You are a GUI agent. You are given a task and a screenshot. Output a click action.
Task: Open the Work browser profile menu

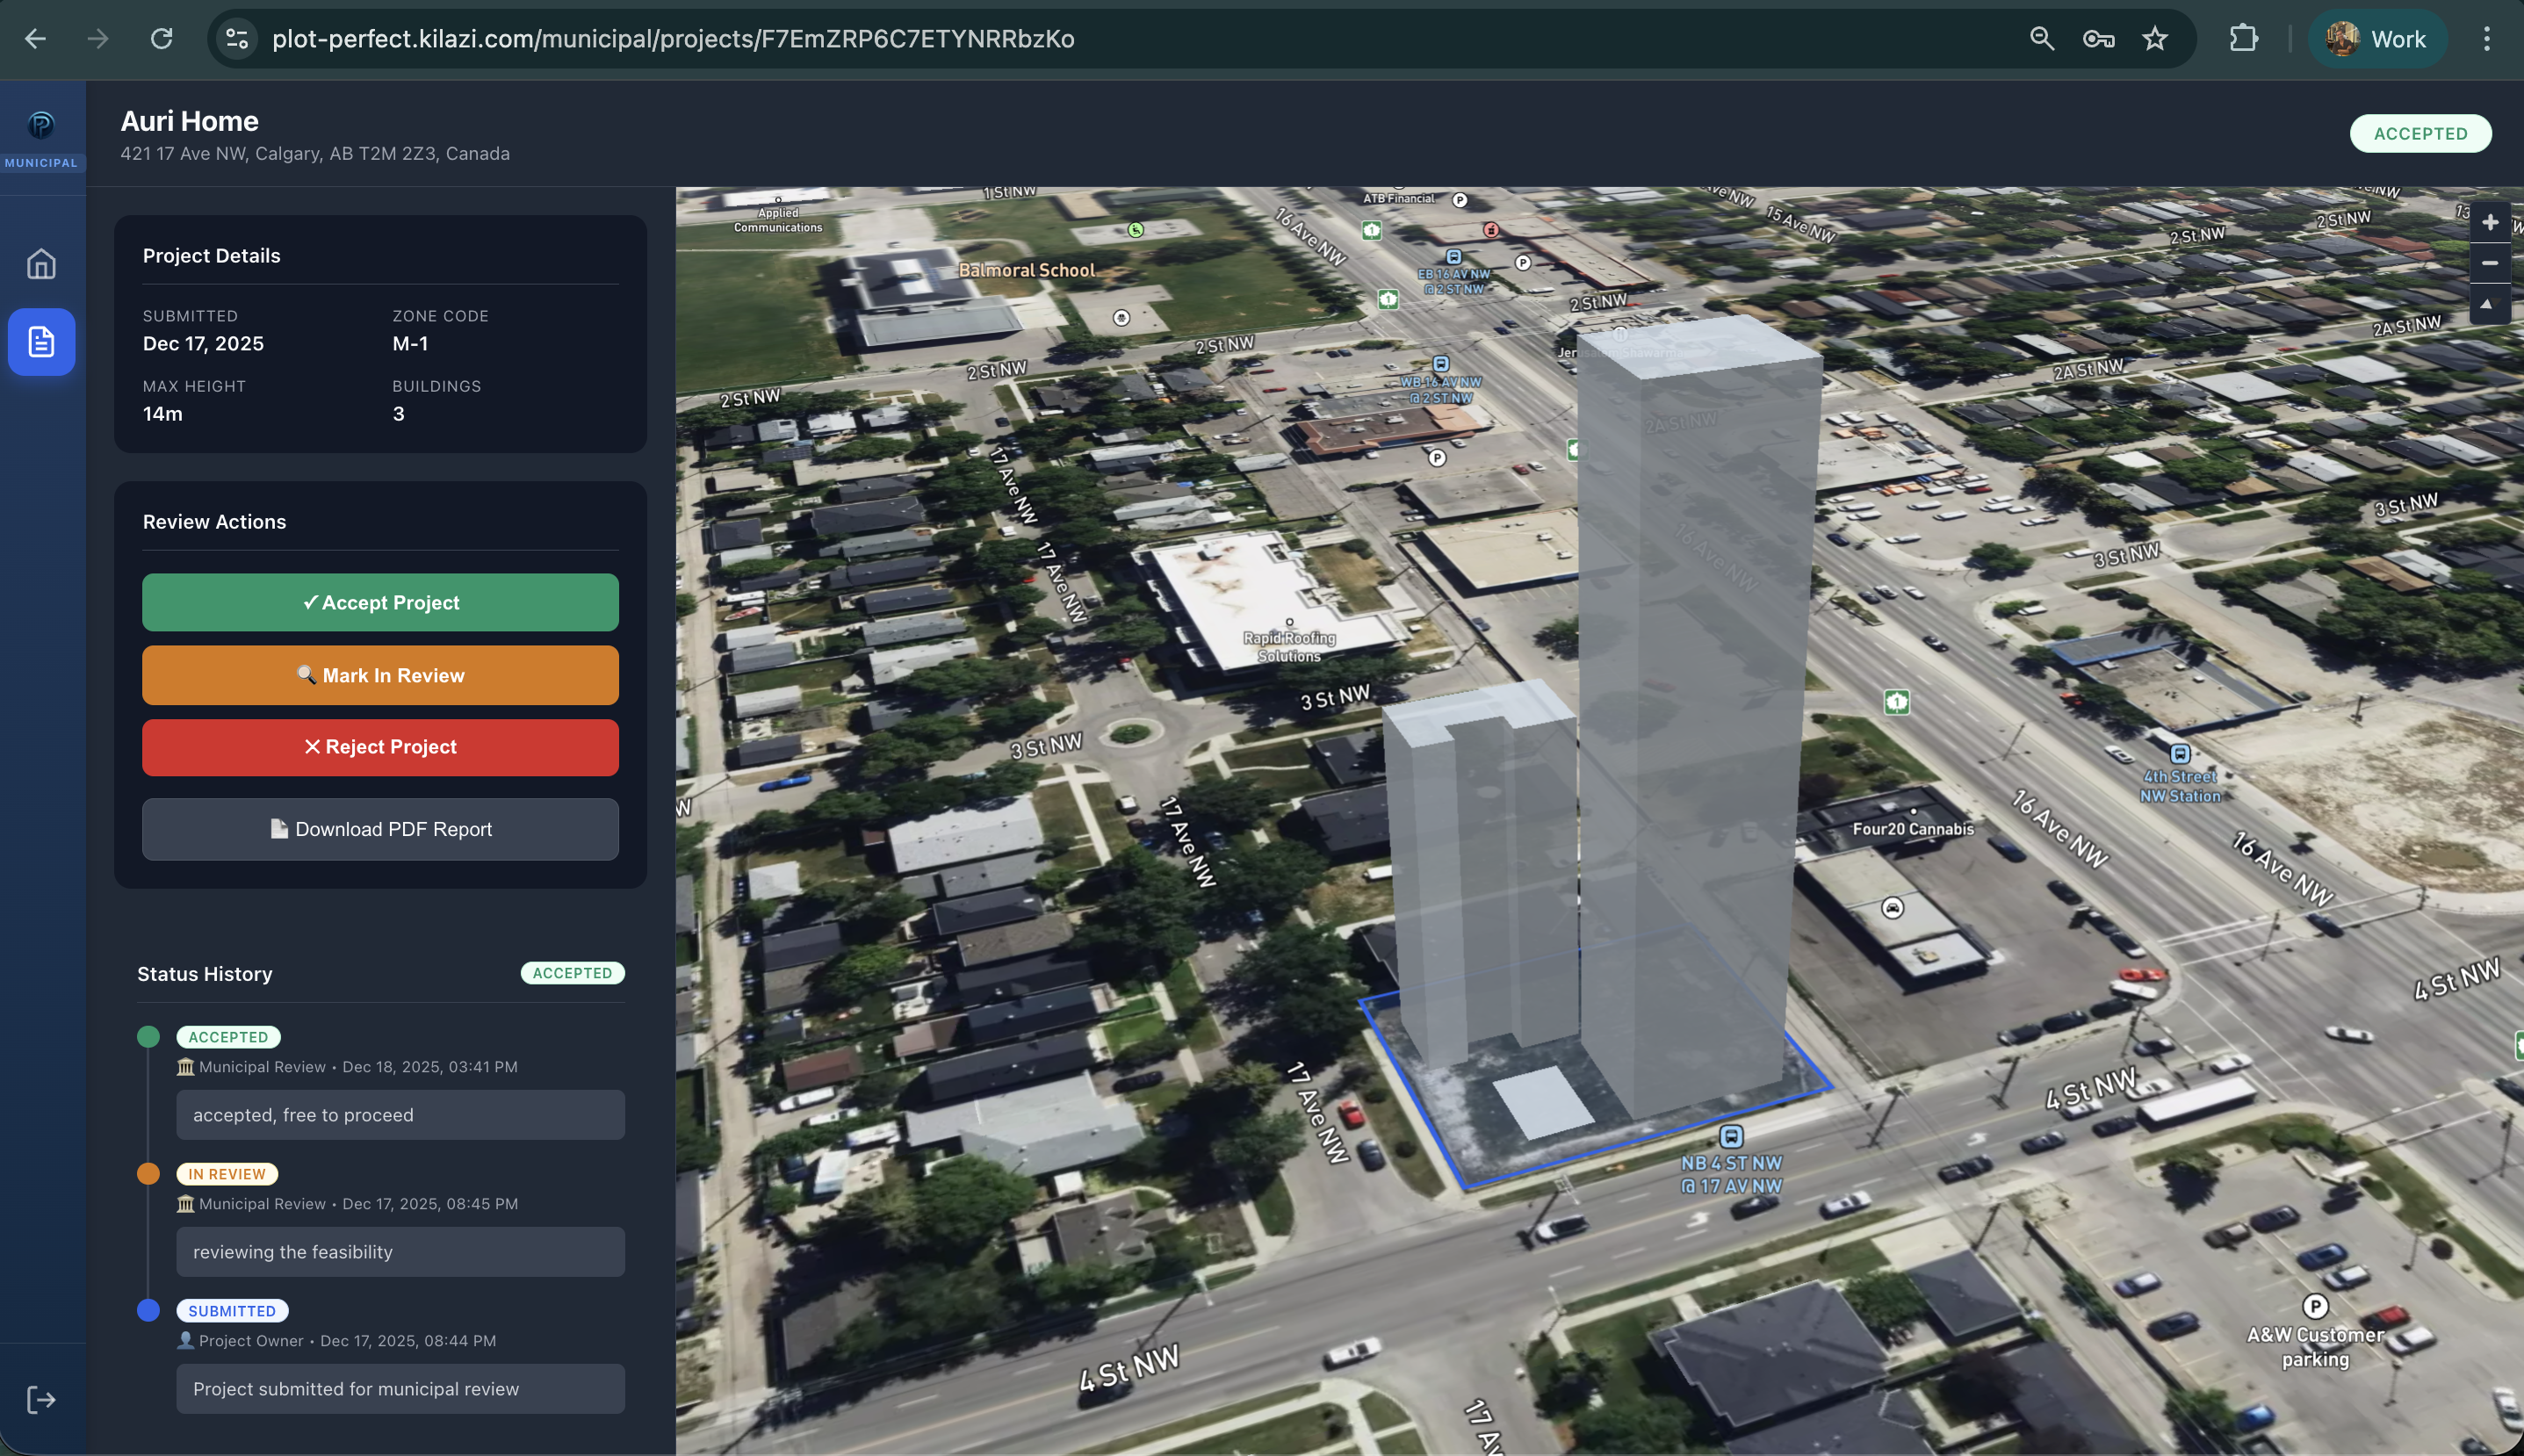point(2377,39)
